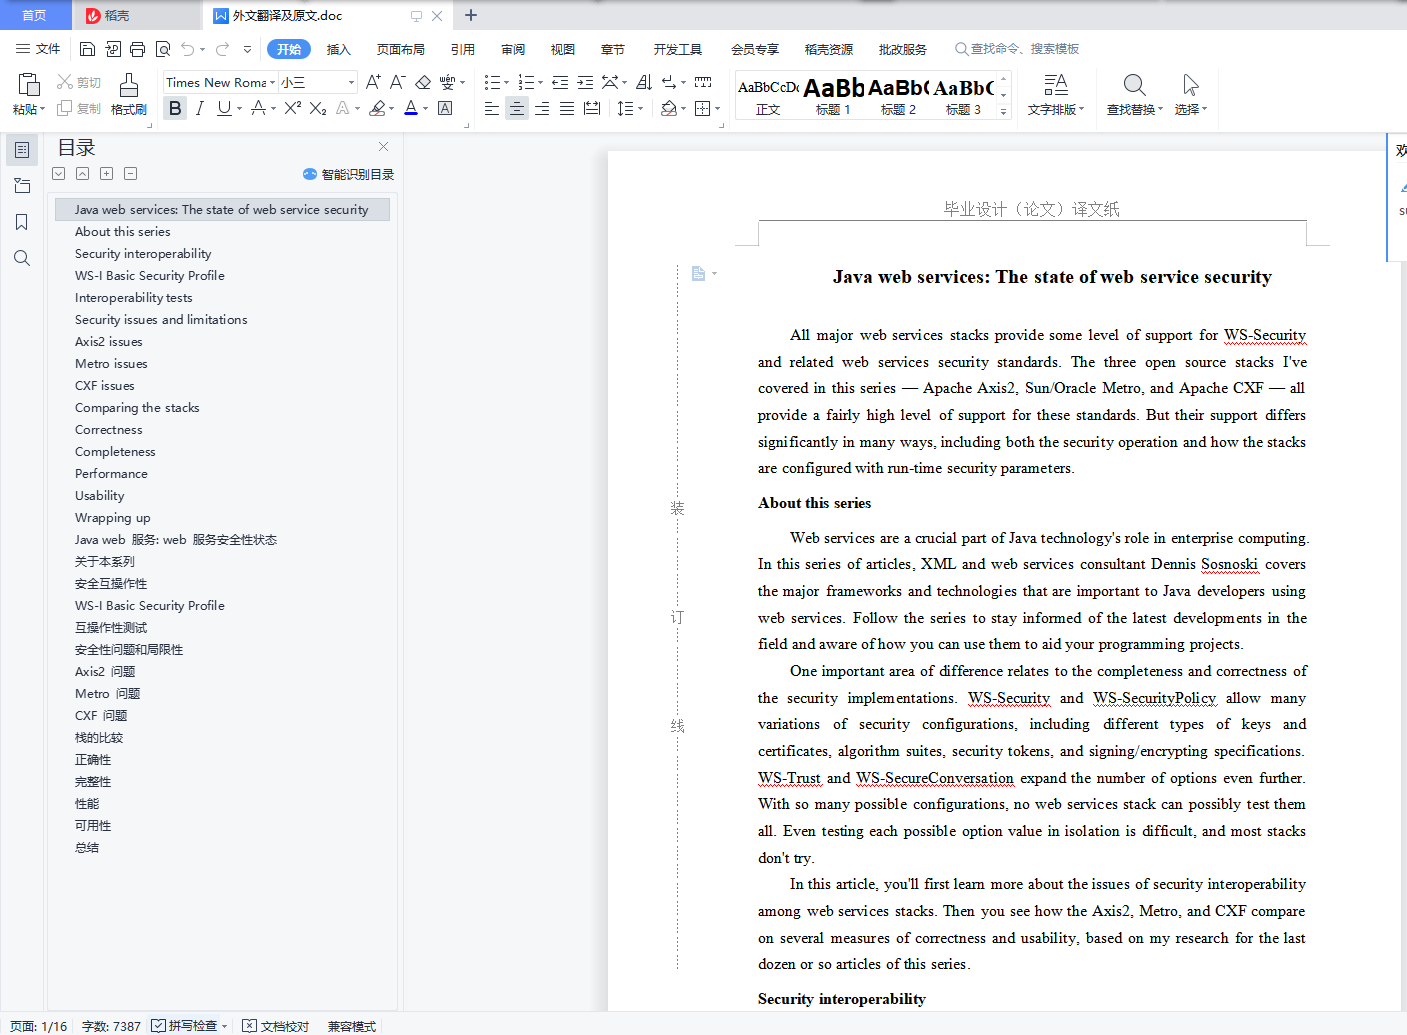Decrease font size with the A- icon

pos(397,82)
